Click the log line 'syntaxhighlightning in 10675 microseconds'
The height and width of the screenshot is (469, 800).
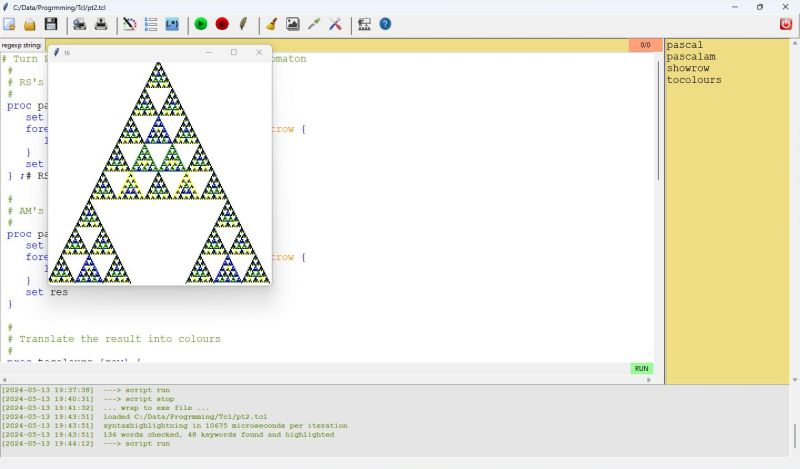225,426
